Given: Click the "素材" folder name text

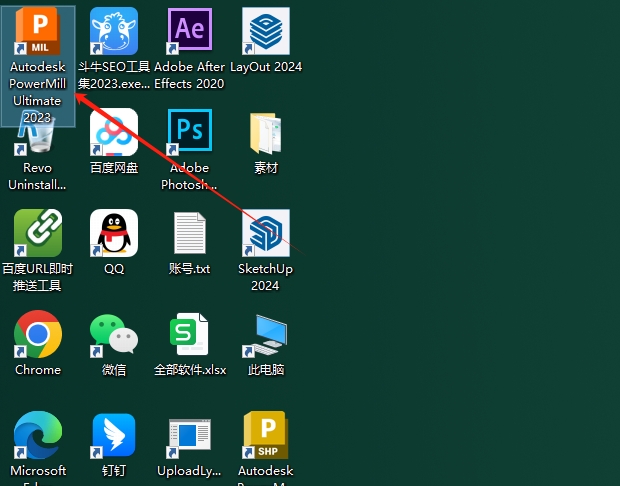Looking at the screenshot, I should pyautogui.click(x=266, y=168).
